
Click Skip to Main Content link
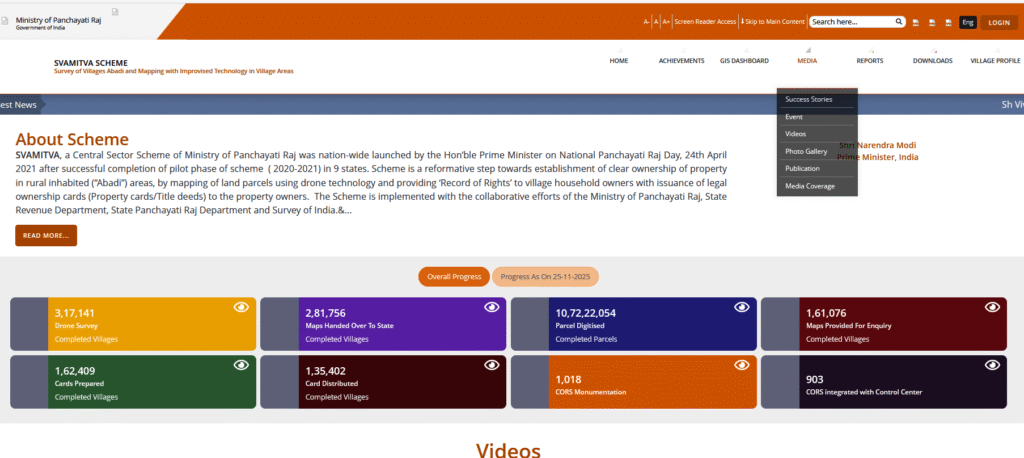click(x=773, y=22)
